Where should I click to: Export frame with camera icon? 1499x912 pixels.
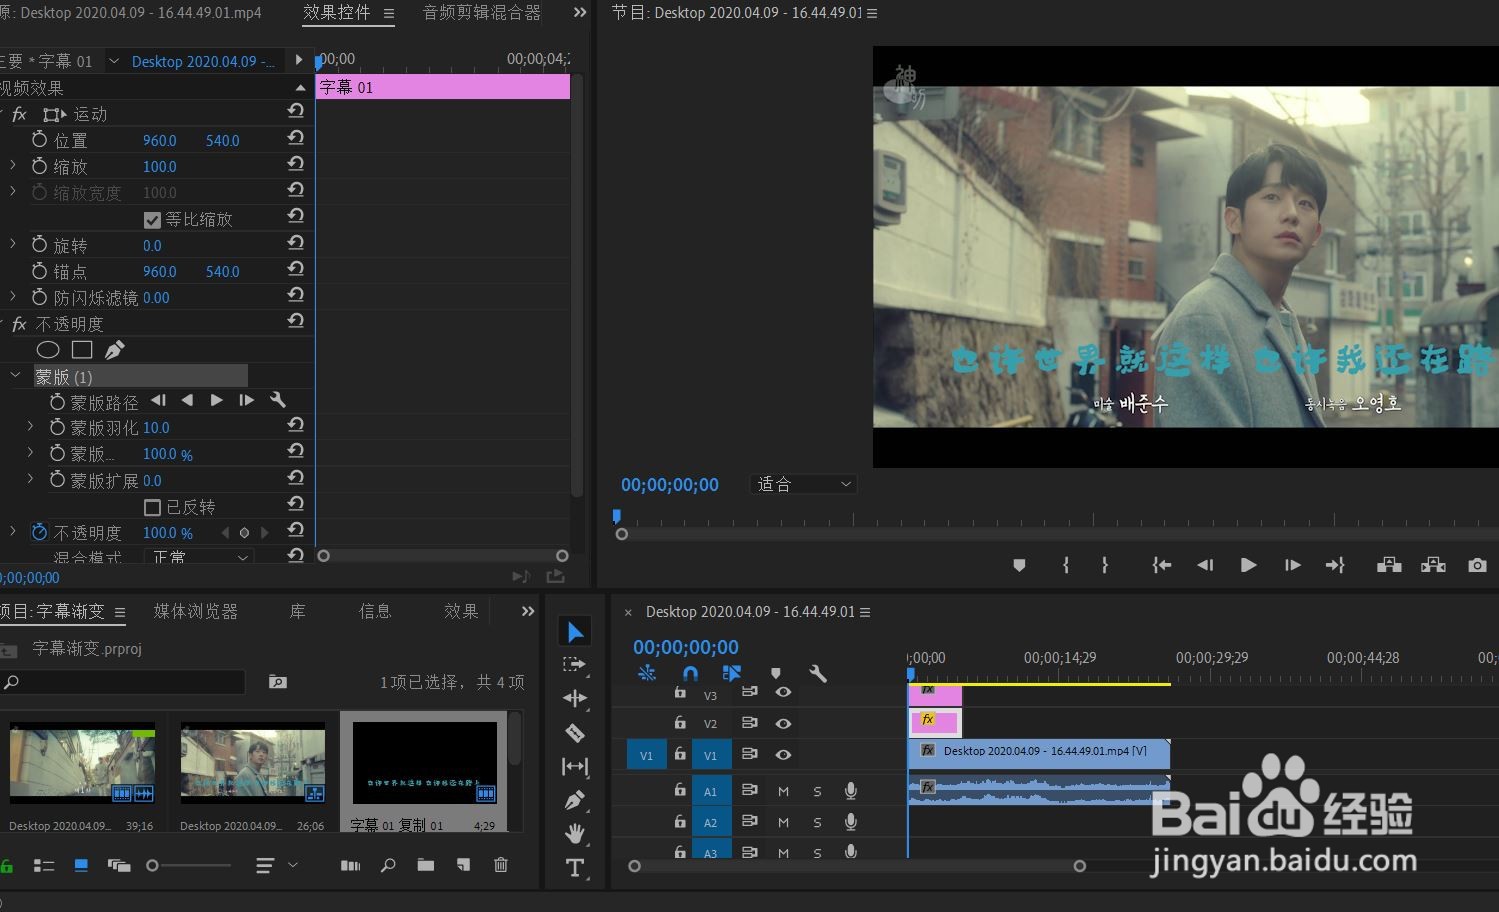1477,565
